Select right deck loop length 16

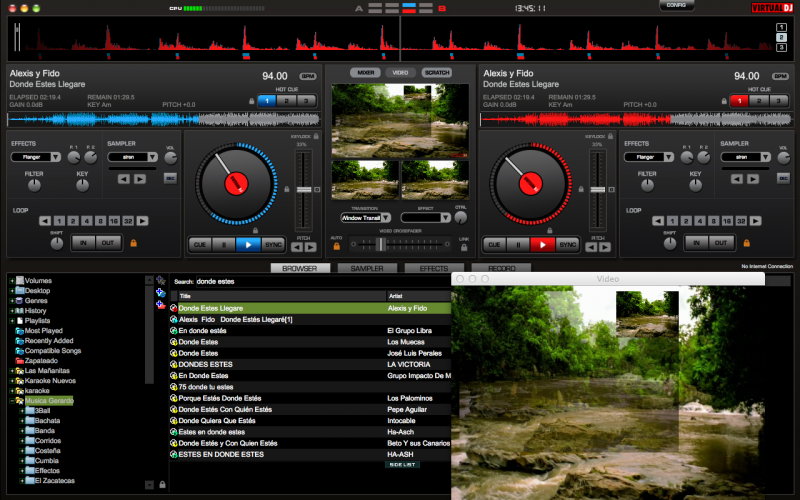coord(727,221)
